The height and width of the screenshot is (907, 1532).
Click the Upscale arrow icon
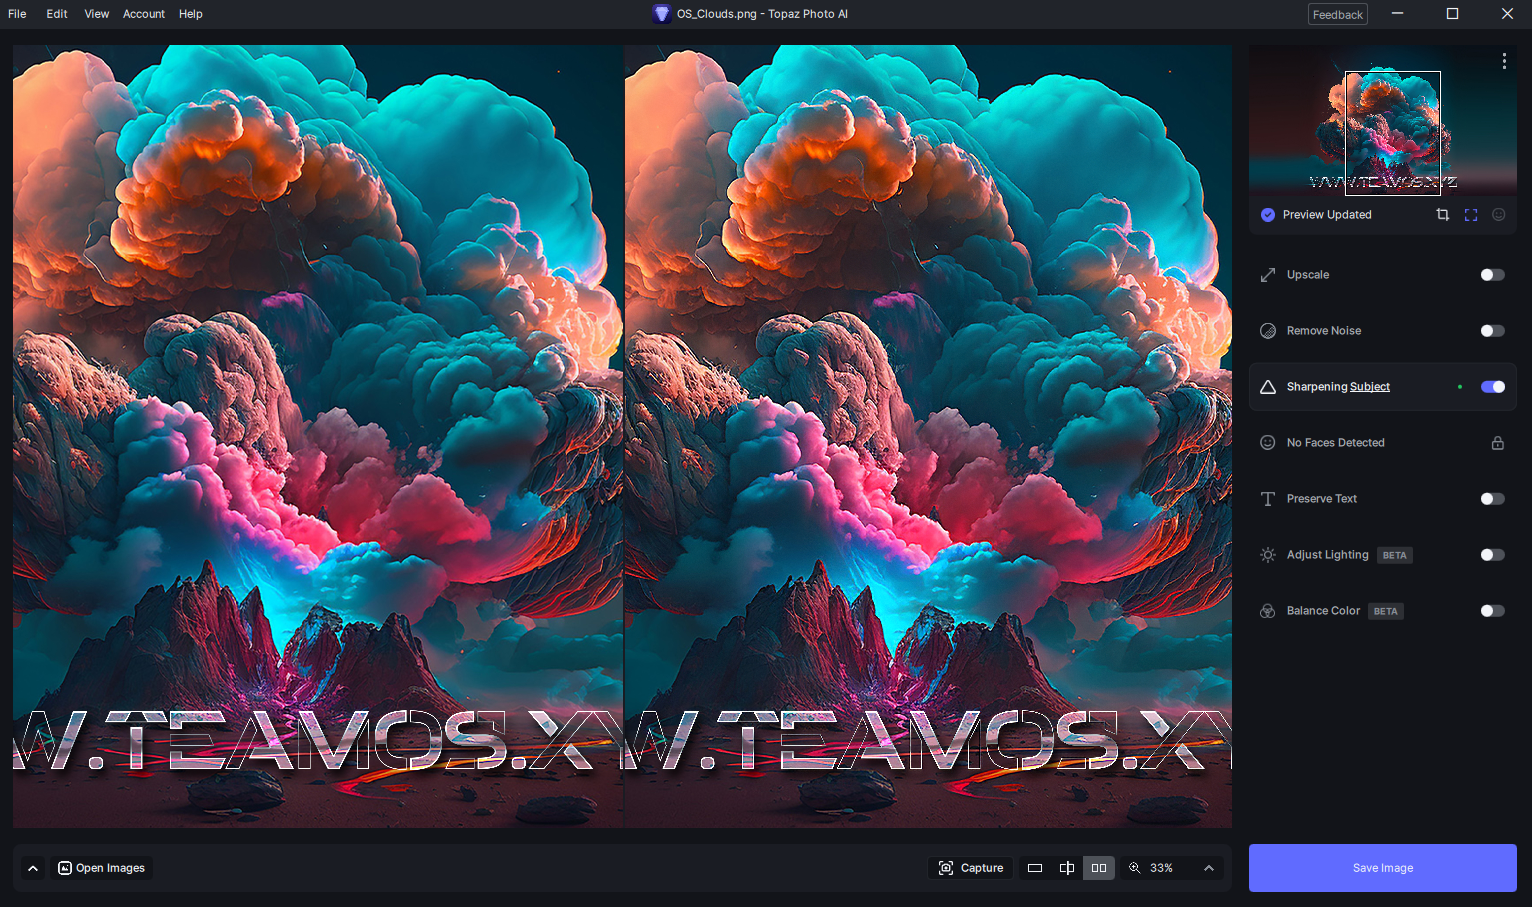click(x=1268, y=275)
